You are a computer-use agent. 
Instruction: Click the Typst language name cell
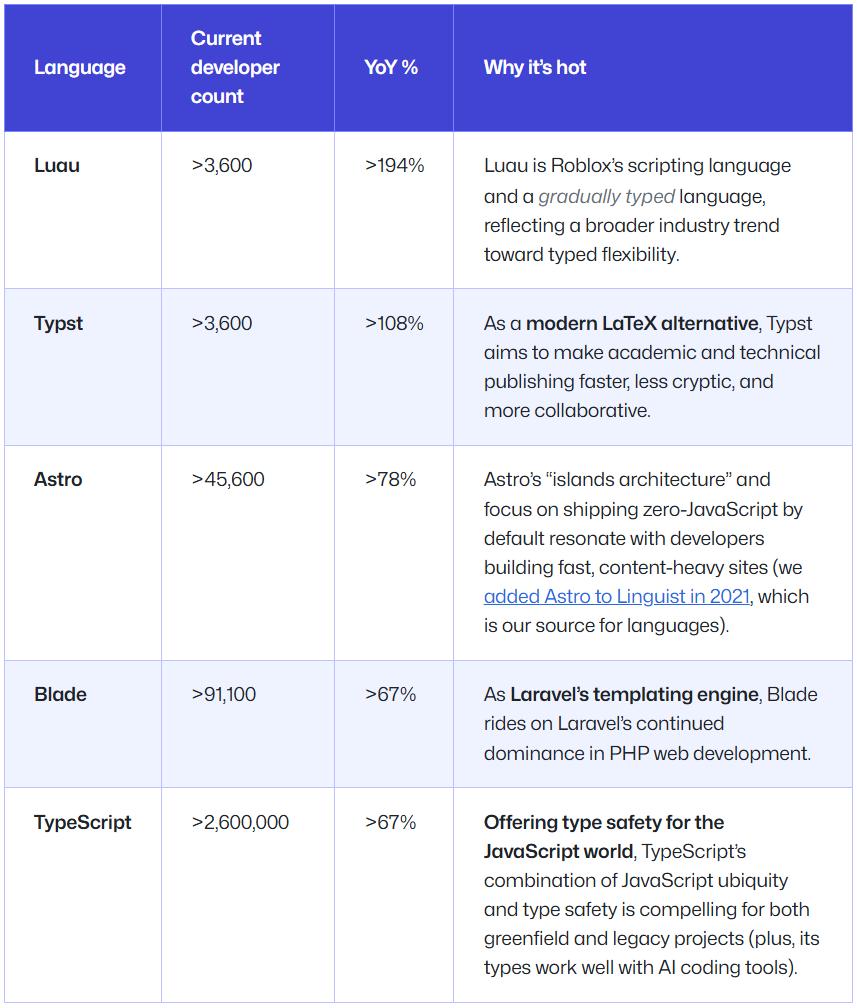tap(59, 323)
